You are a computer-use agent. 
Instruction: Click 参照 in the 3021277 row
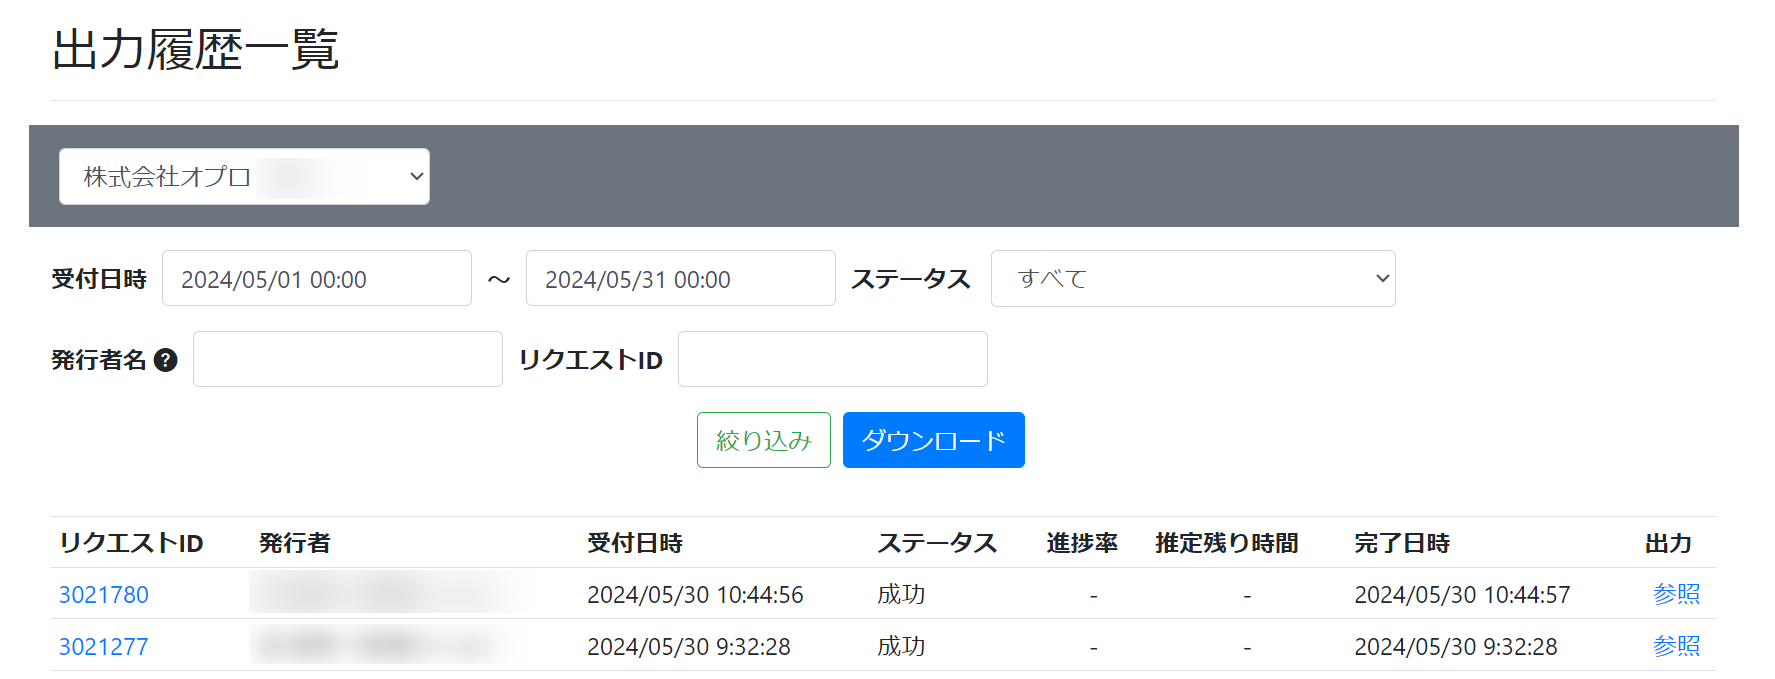1676,646
